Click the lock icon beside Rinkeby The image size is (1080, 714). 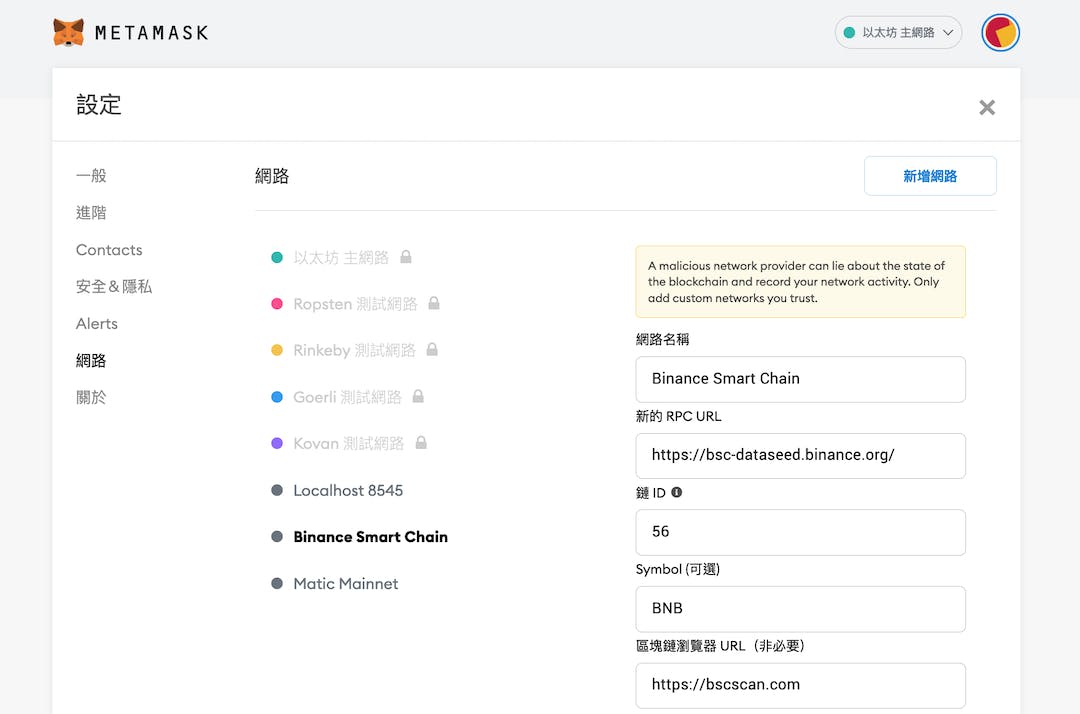click(432, 349)
